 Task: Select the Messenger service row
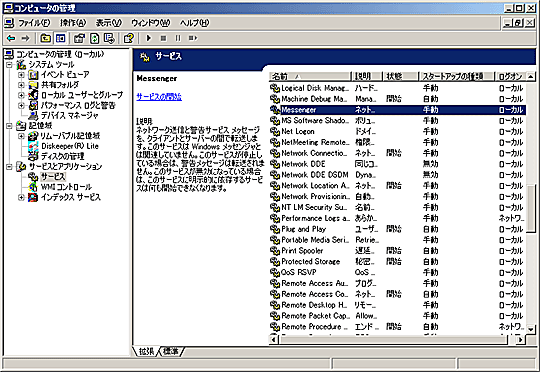(x=397, y=110)
